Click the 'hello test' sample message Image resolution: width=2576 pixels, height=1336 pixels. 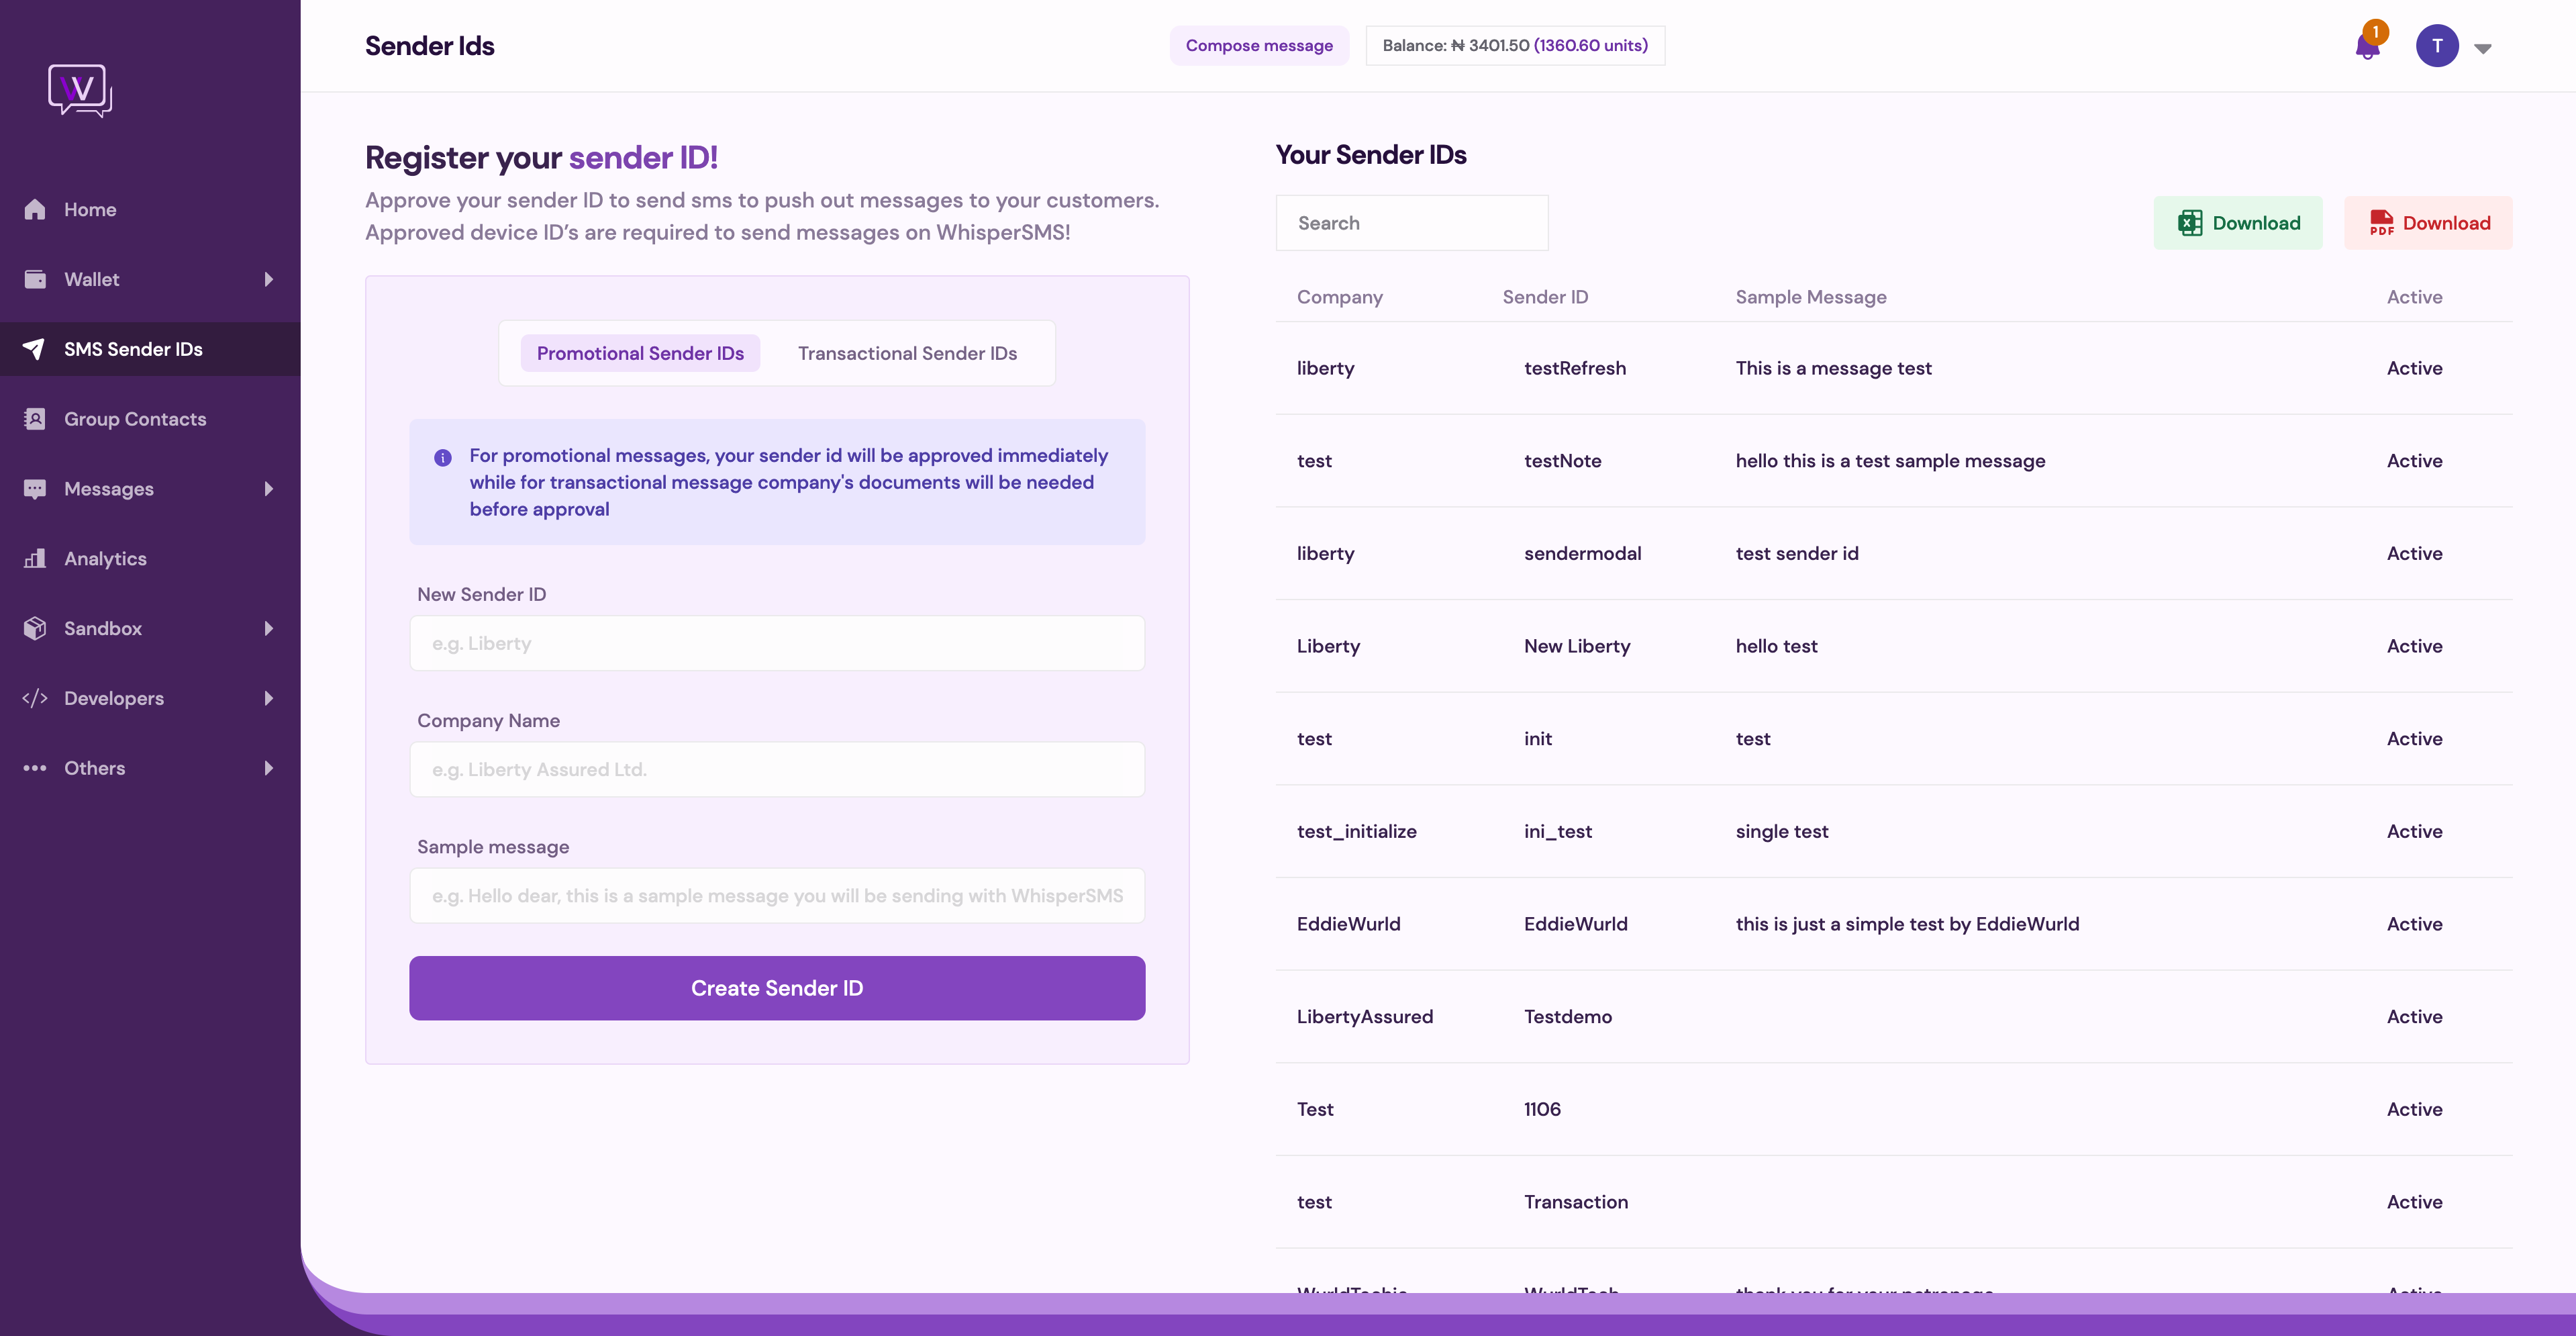click(1776, 646)
